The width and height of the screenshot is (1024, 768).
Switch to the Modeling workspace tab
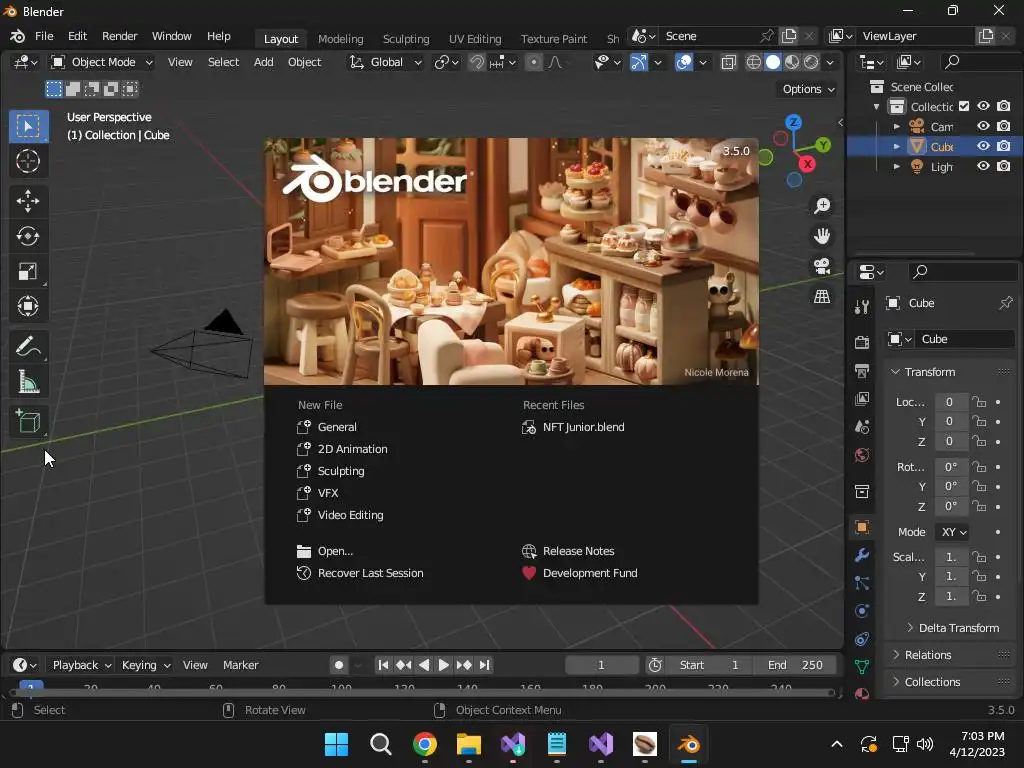(340, 39)
